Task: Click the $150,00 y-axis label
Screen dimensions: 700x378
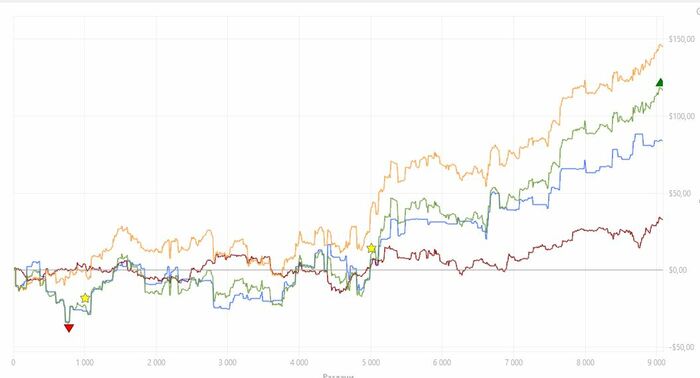Action: pyautogui.click(x=682, y=39)
